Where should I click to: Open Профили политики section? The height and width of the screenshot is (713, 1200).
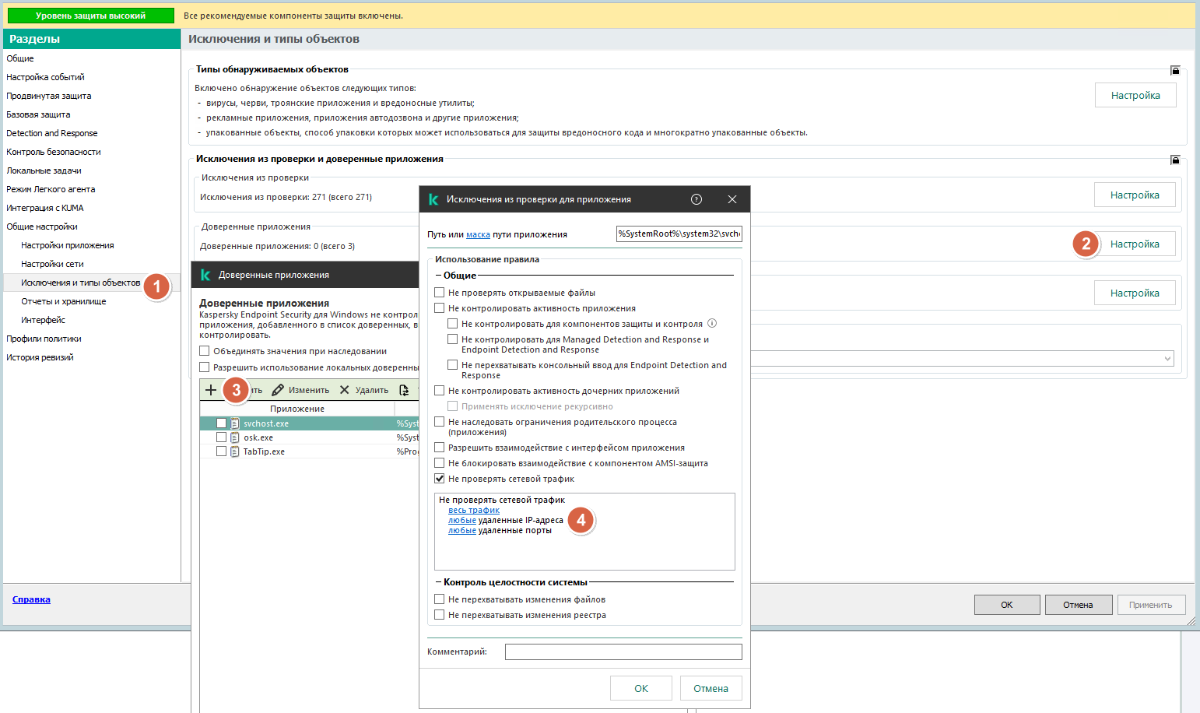44,339
